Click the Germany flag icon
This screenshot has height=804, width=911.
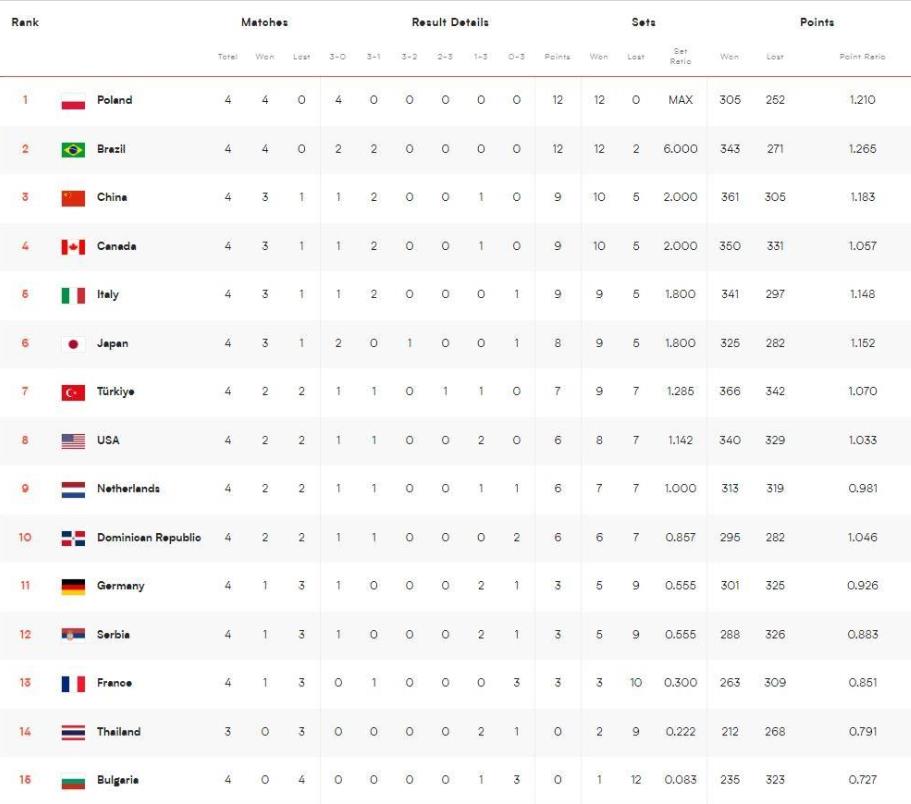(73, 587)
